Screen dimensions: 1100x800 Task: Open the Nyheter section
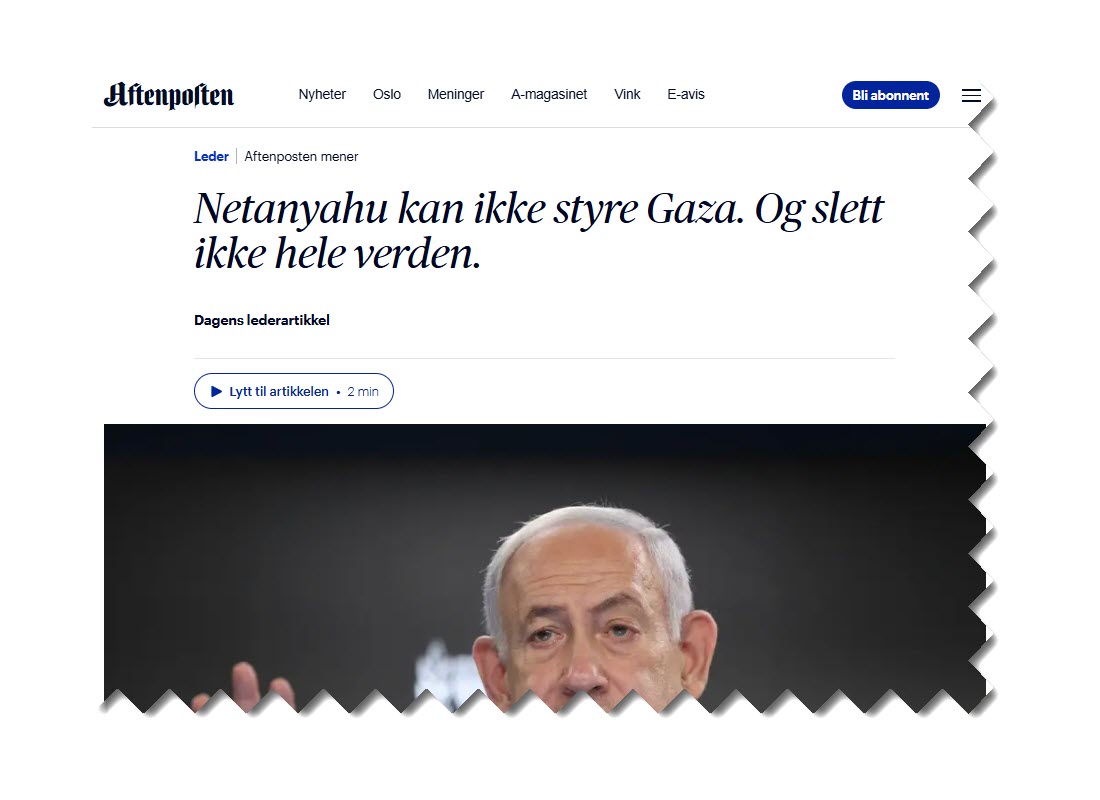pyautogui.click(x=322, y=94)
